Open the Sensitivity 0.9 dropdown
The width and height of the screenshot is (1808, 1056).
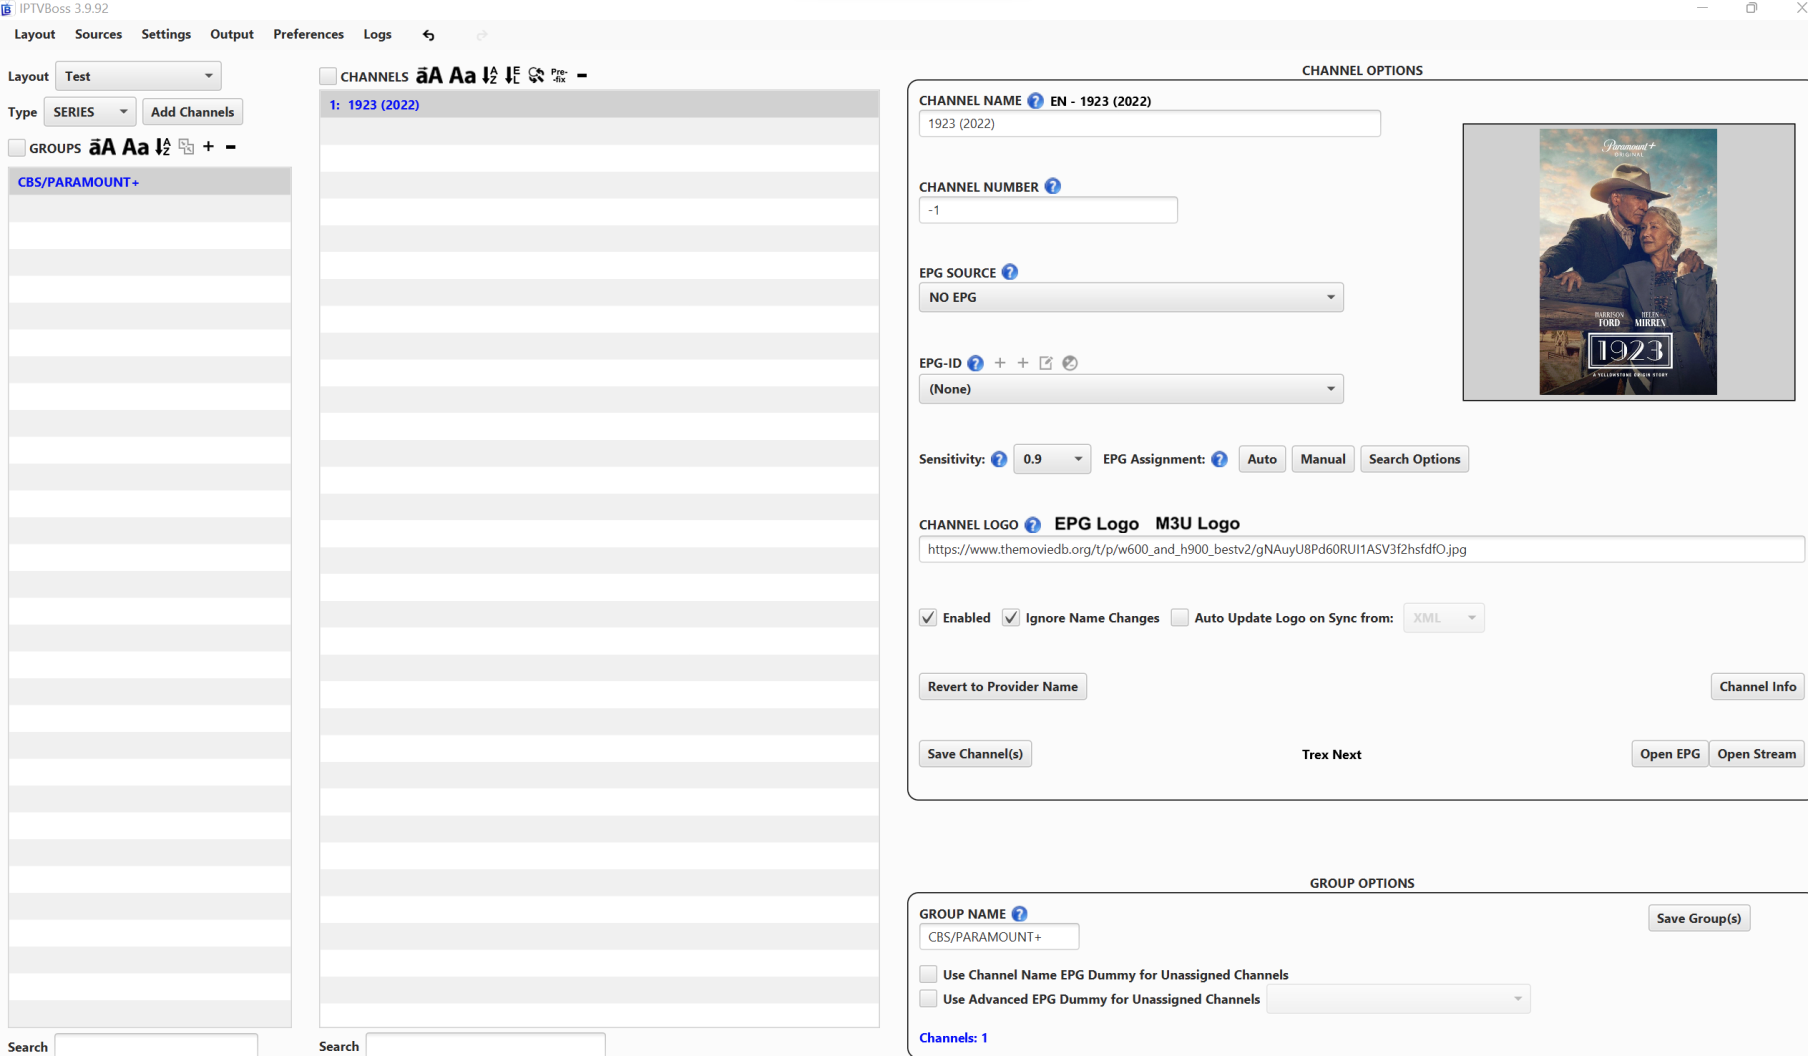(1051, 459)
